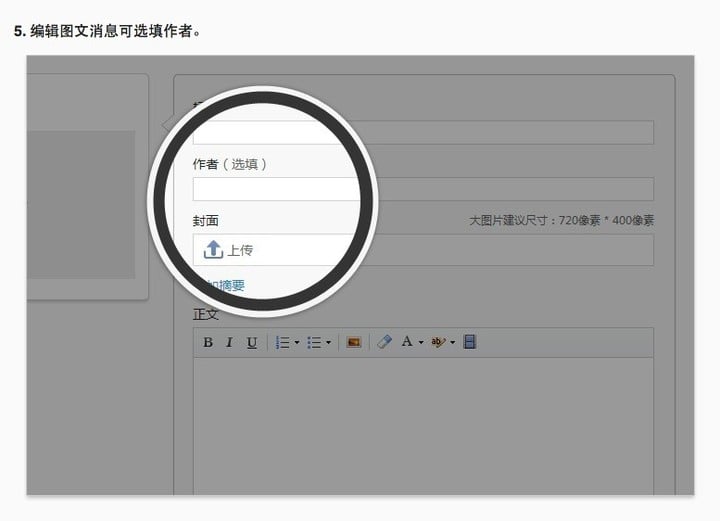
Task: Click the 上传 cover upload button
Action: [228, 250]
